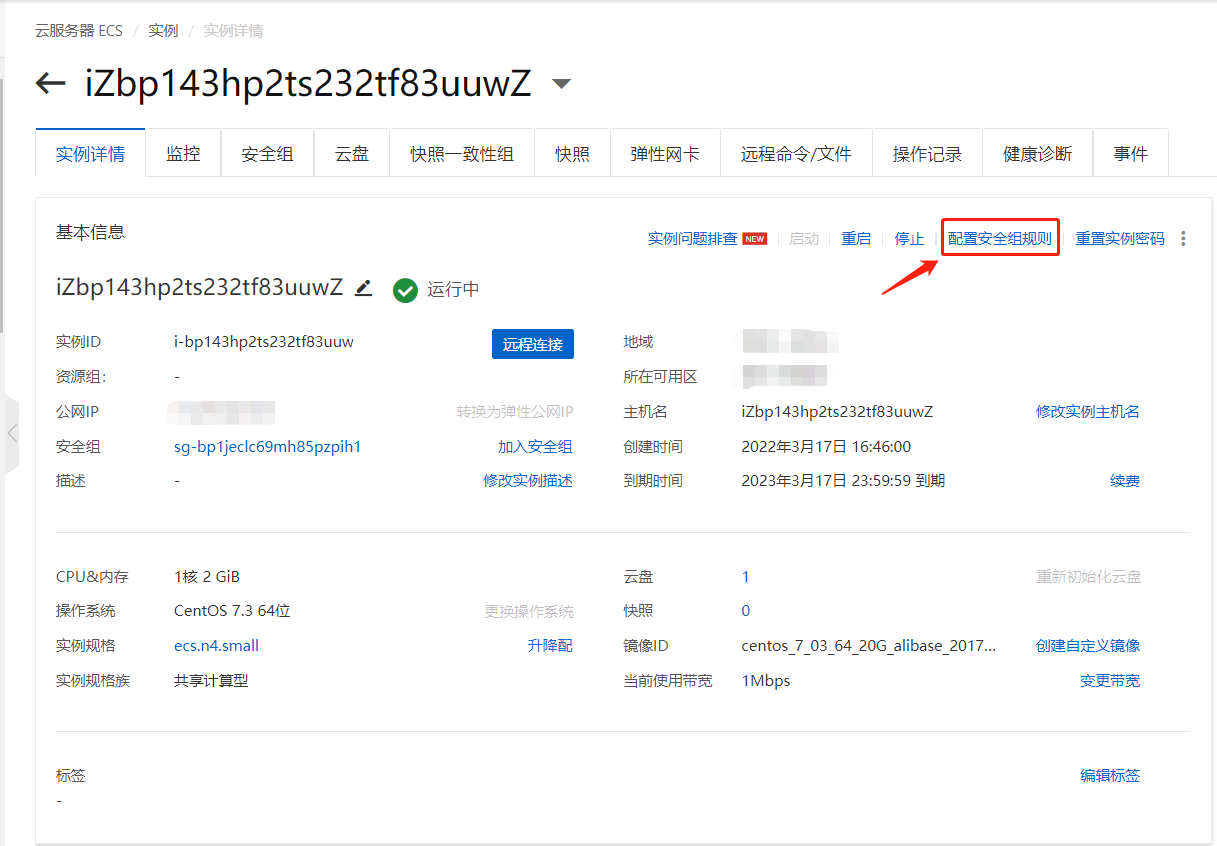Edit instance name with pencil icon
This screenshot has height=846, width=1217.
click(x=364, y=288)
